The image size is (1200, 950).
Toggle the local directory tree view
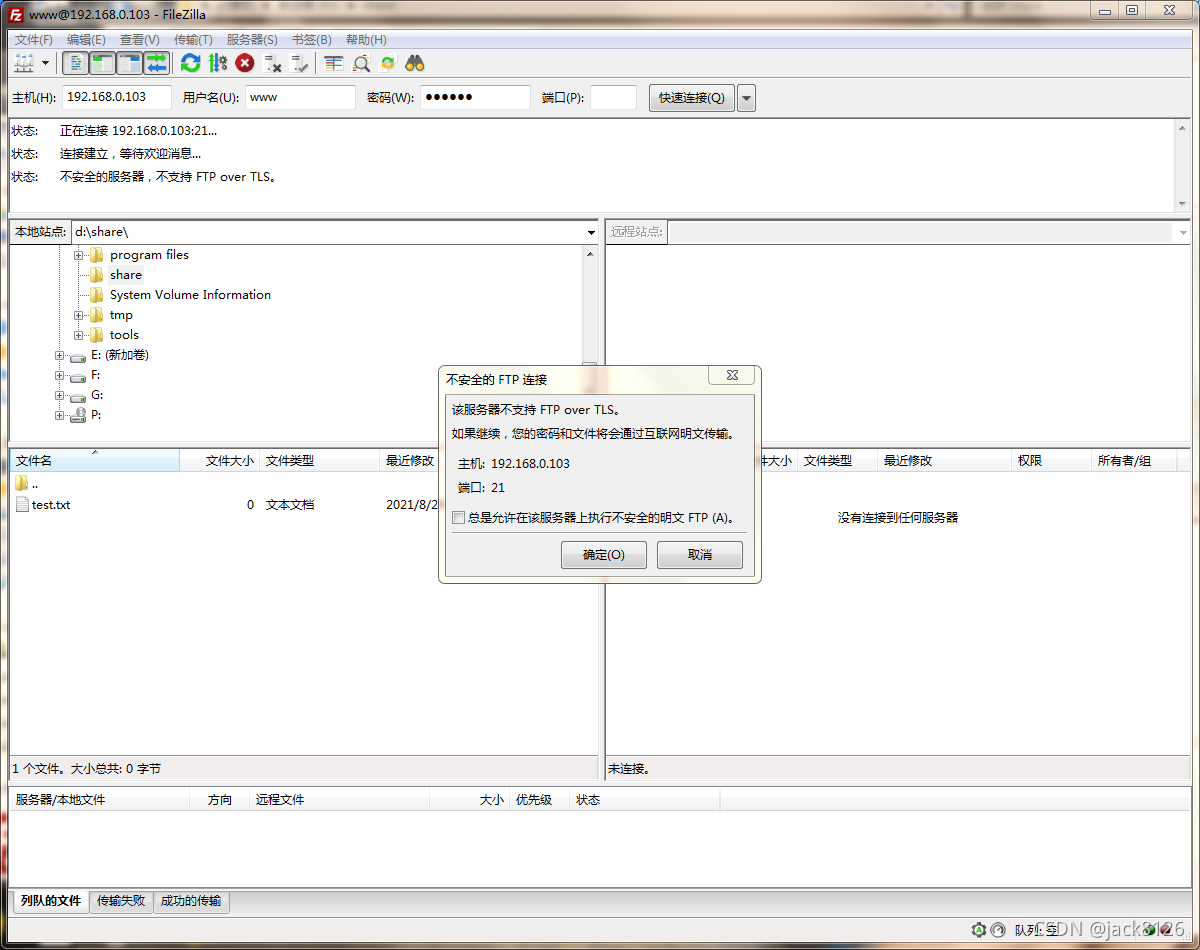pos(103,63)
